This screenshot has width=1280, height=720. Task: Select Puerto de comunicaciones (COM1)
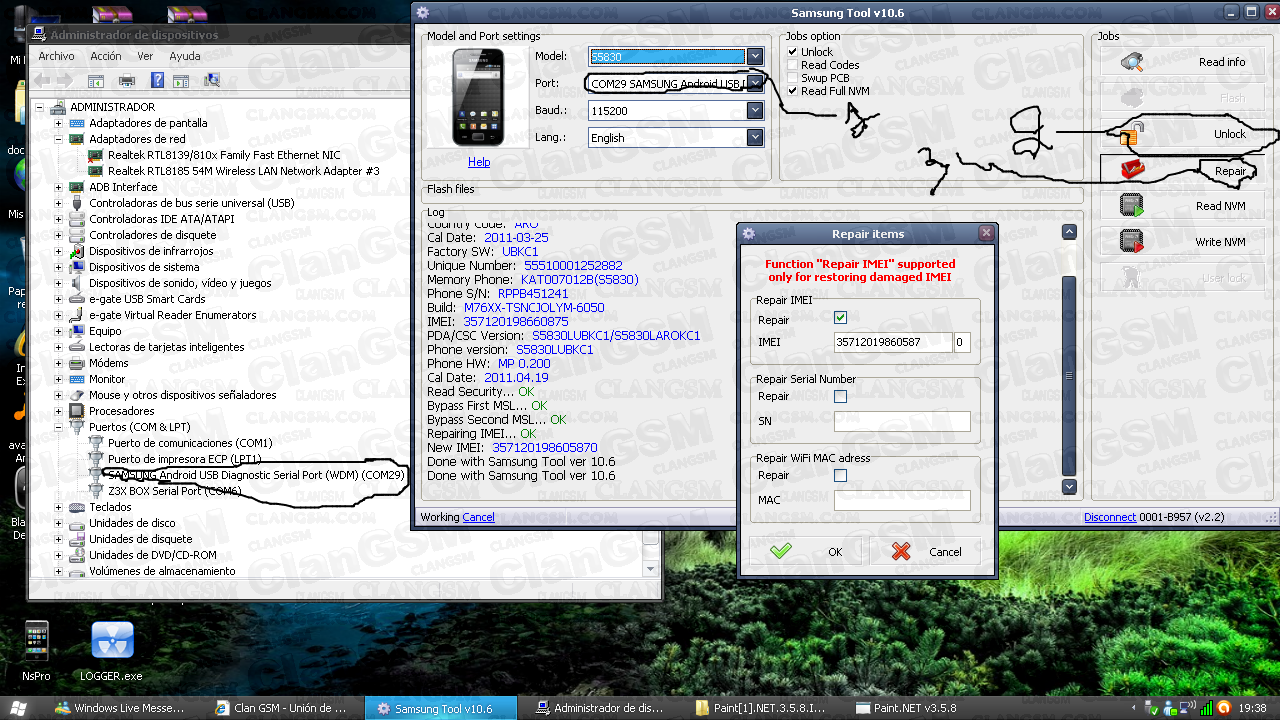point(190,443)
